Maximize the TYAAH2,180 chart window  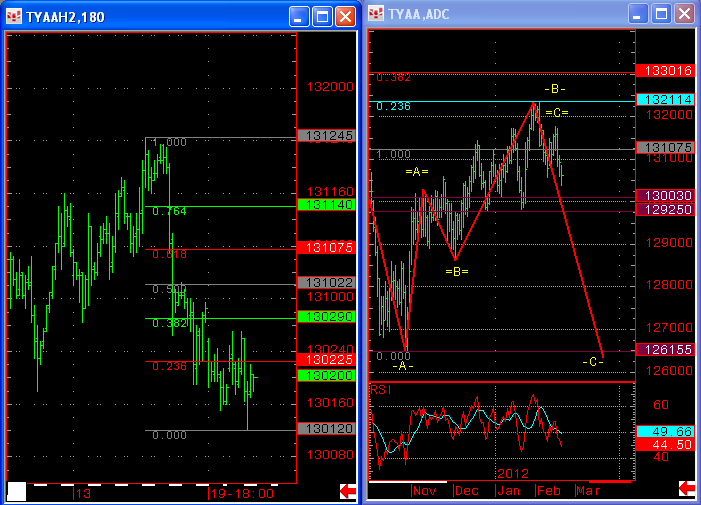[321, 16]
